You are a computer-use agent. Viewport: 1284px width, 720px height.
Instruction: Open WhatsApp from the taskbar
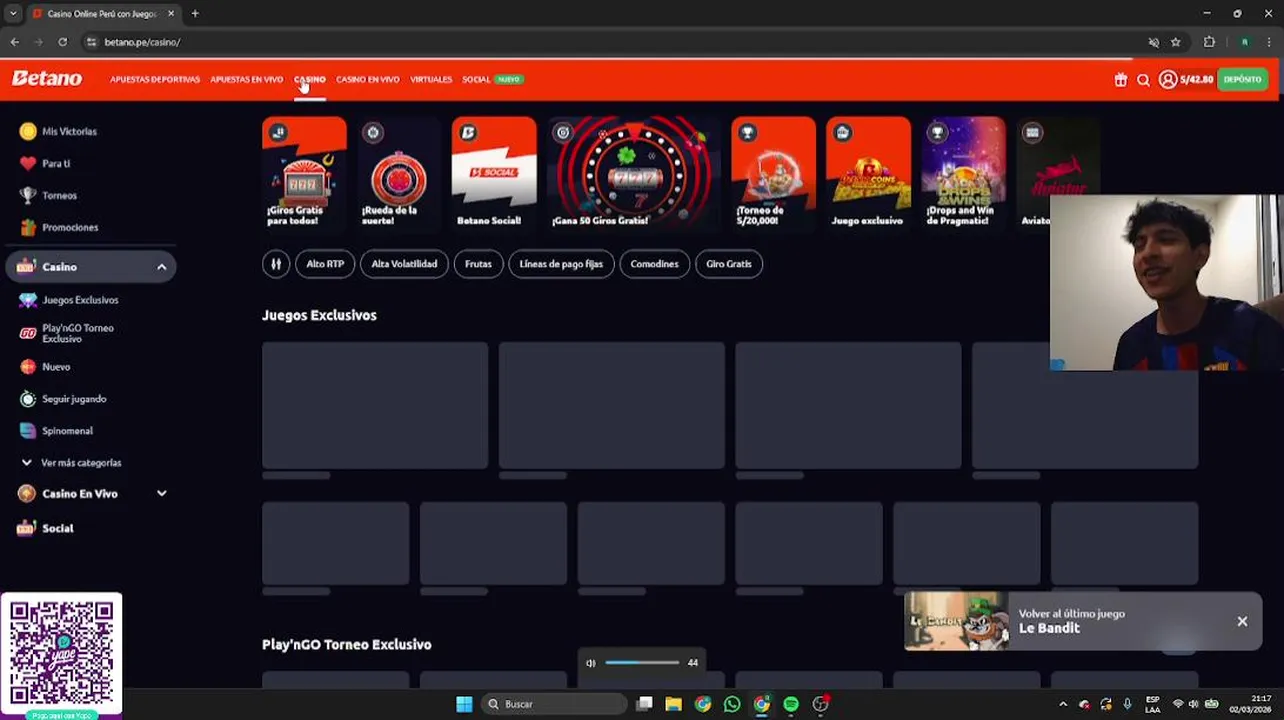click(x=732, y=704)
